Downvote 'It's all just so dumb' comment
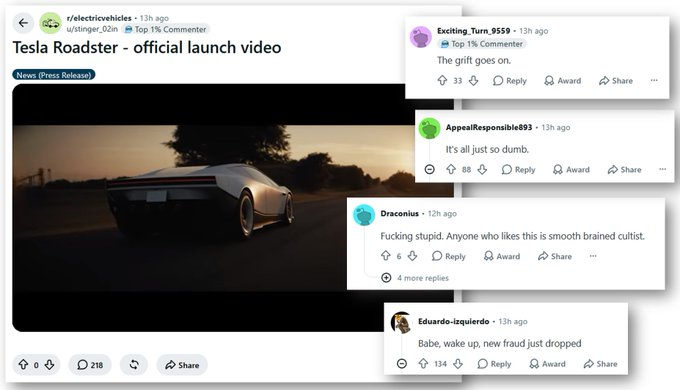The height and width of the screenshot is (390, 680). click(482, 169)
